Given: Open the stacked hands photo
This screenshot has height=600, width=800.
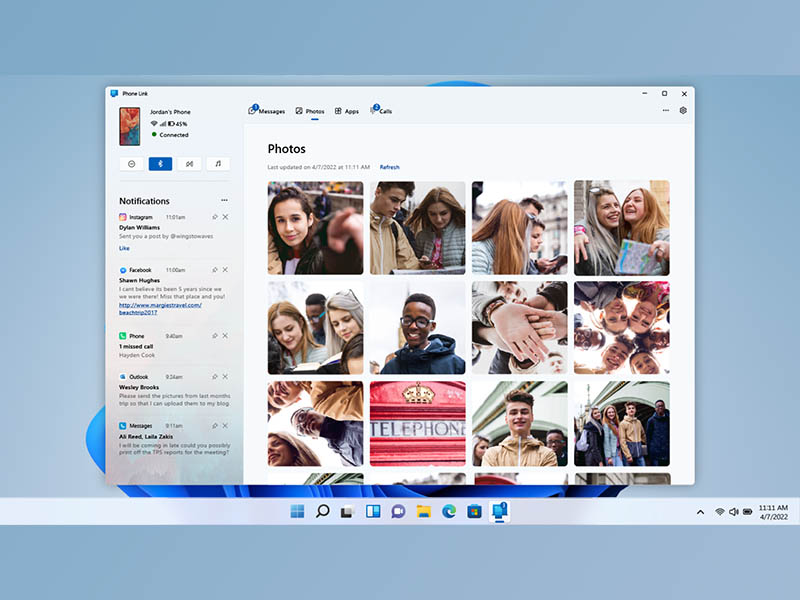Looking at the screenshot, I should (x=519, y=328).
